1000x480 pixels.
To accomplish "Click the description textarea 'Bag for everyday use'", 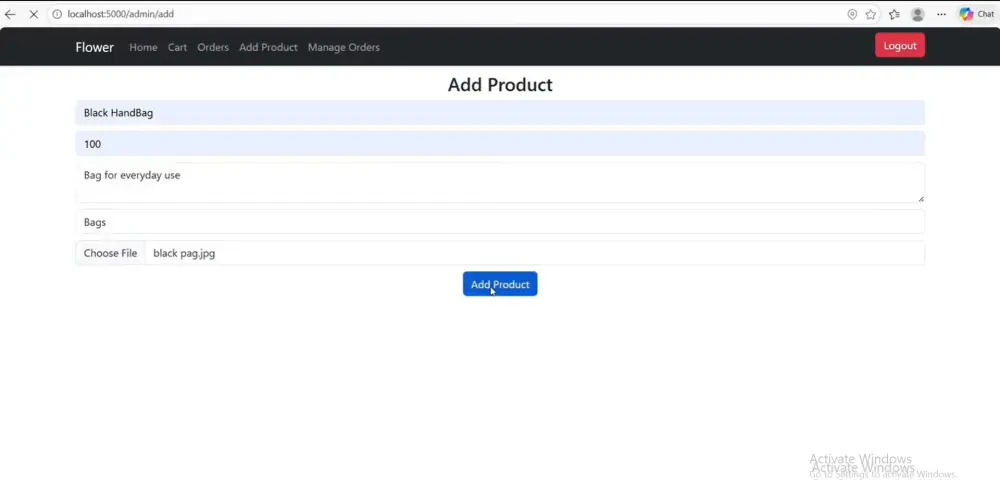I will click(x=500, y=182).
